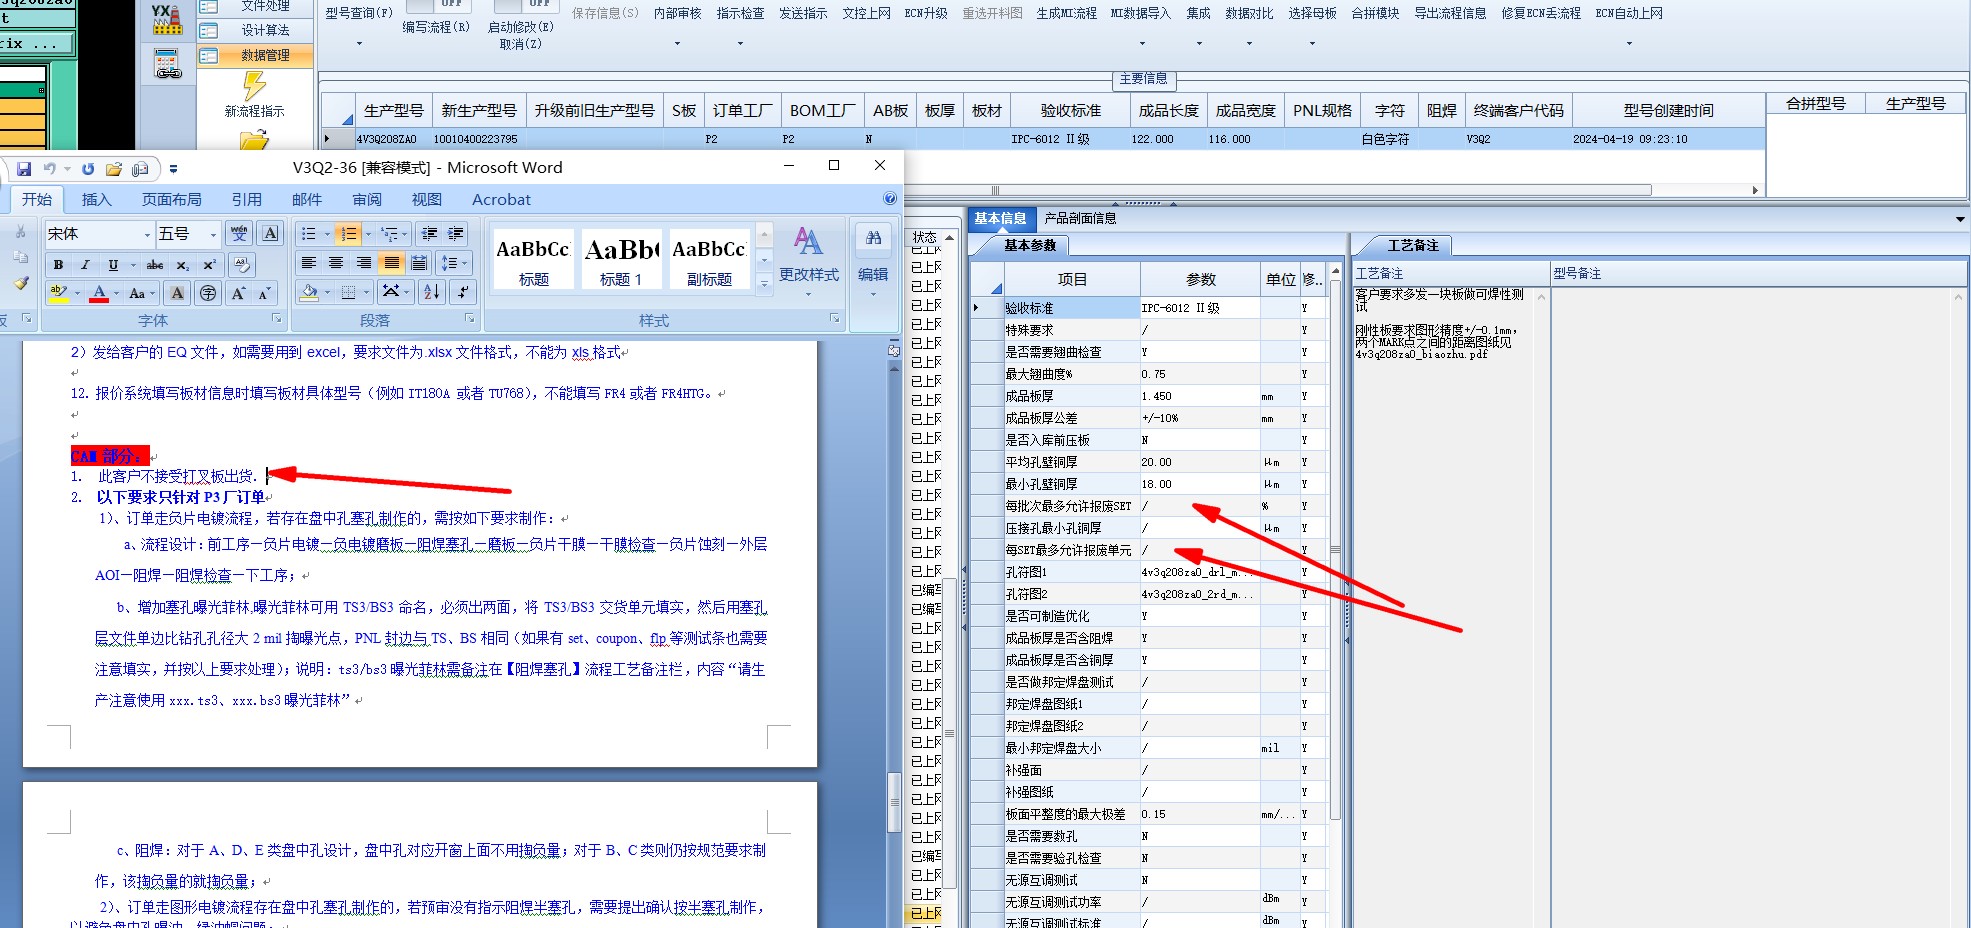Image resolution: width=1971 pixels, height=928 pixels.
Task: Open the 引用 tab in Word
Action: [247, 199]
